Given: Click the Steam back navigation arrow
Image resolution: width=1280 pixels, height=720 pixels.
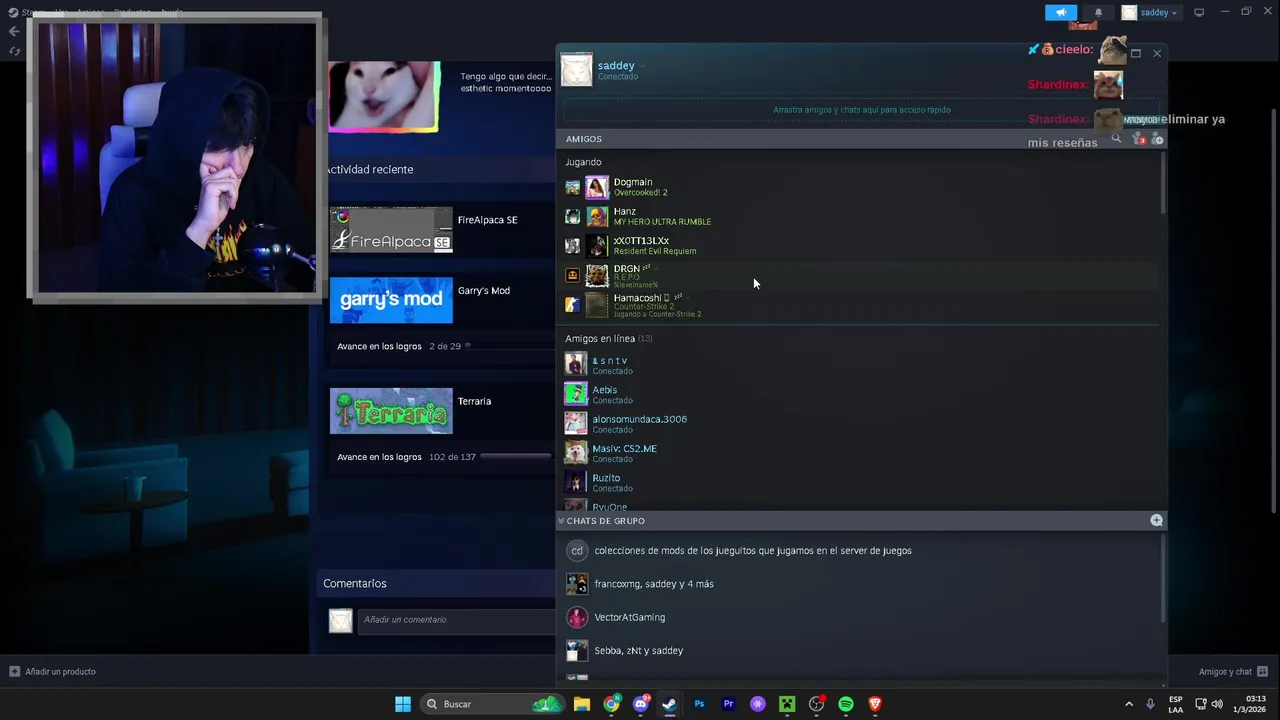Looking at the screenshot, I should click(x=14, y=31).
